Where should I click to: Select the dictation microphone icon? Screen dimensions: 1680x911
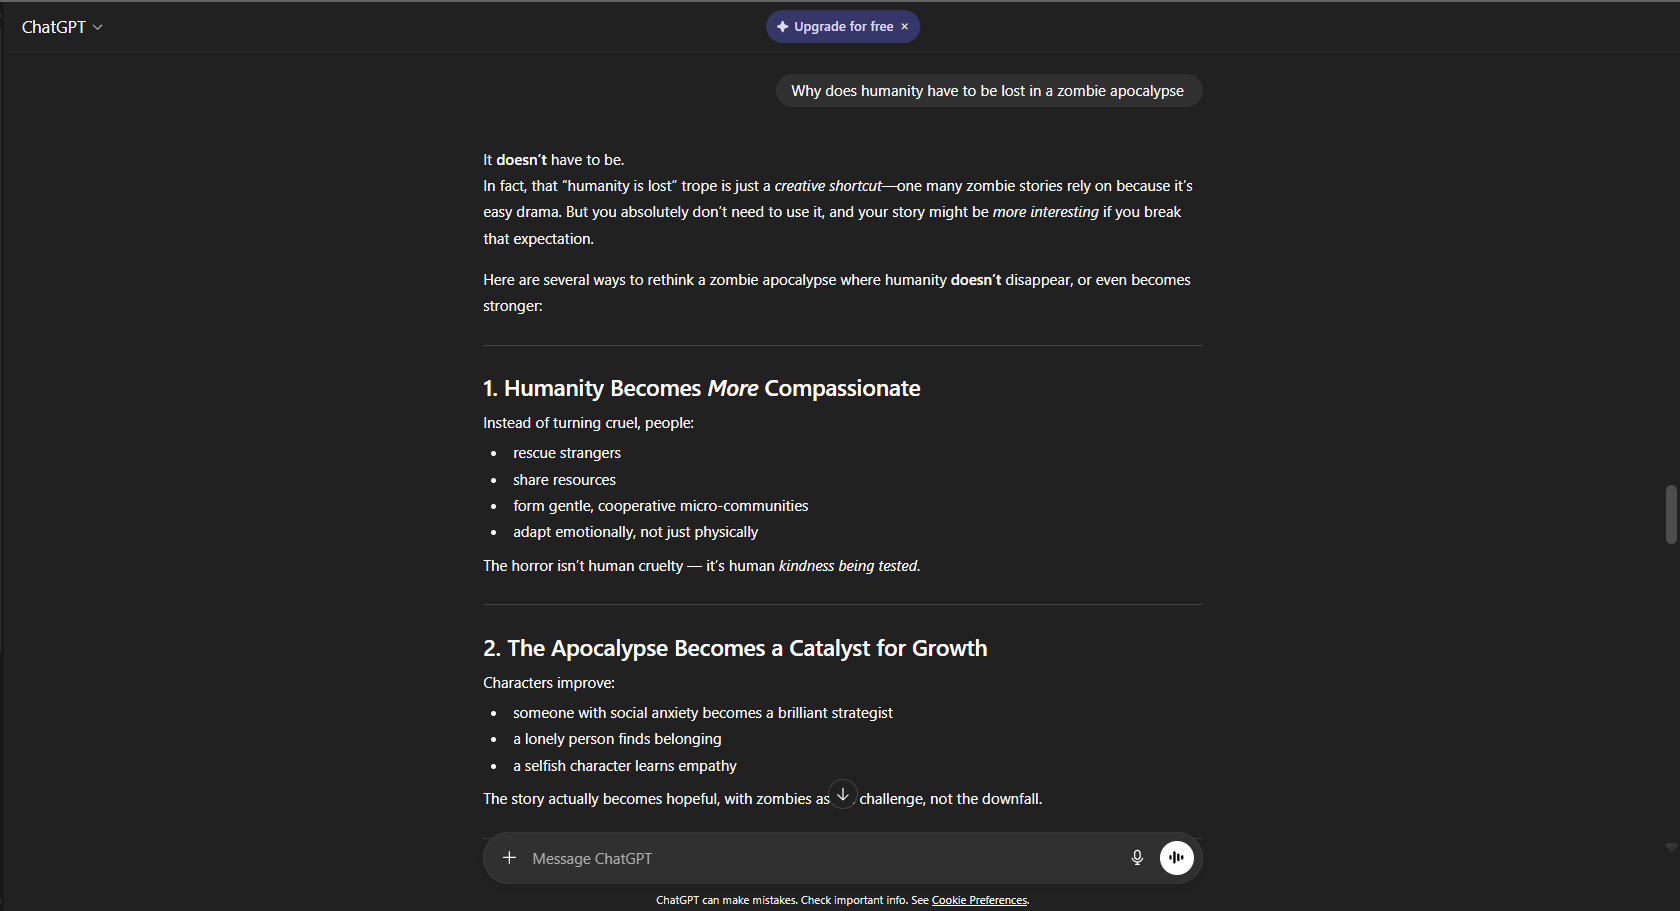(1137, 858)
